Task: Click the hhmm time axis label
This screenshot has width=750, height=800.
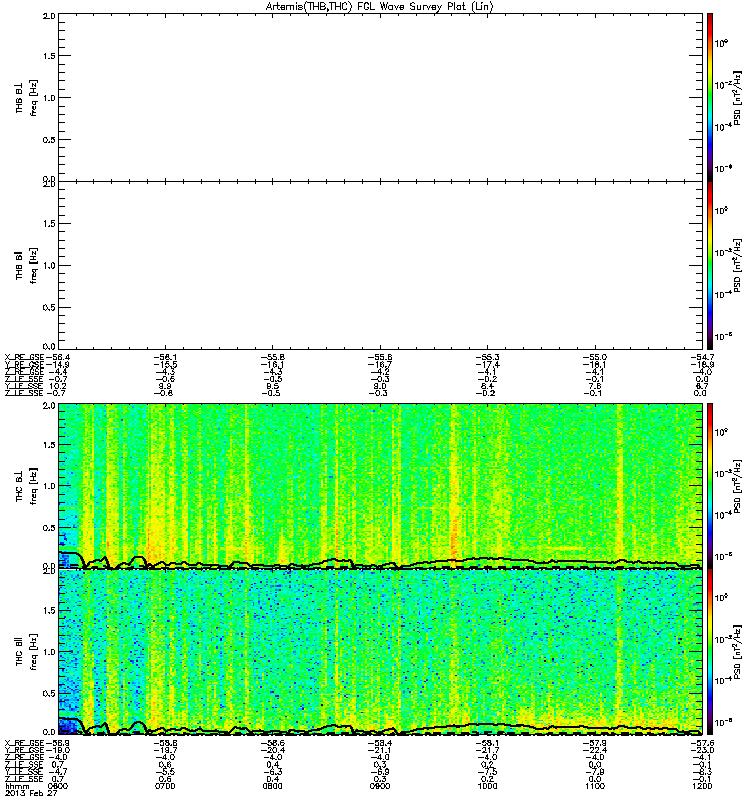Action: click(x=16, y=786)
